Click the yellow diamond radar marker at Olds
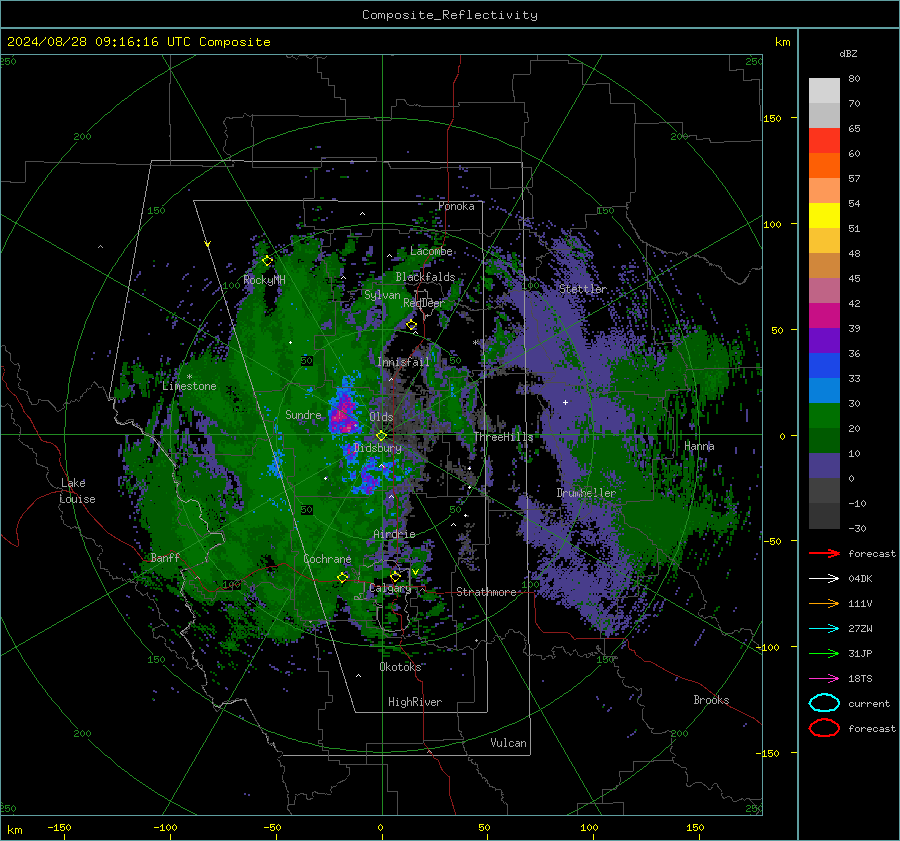 (x=381, y=436)
